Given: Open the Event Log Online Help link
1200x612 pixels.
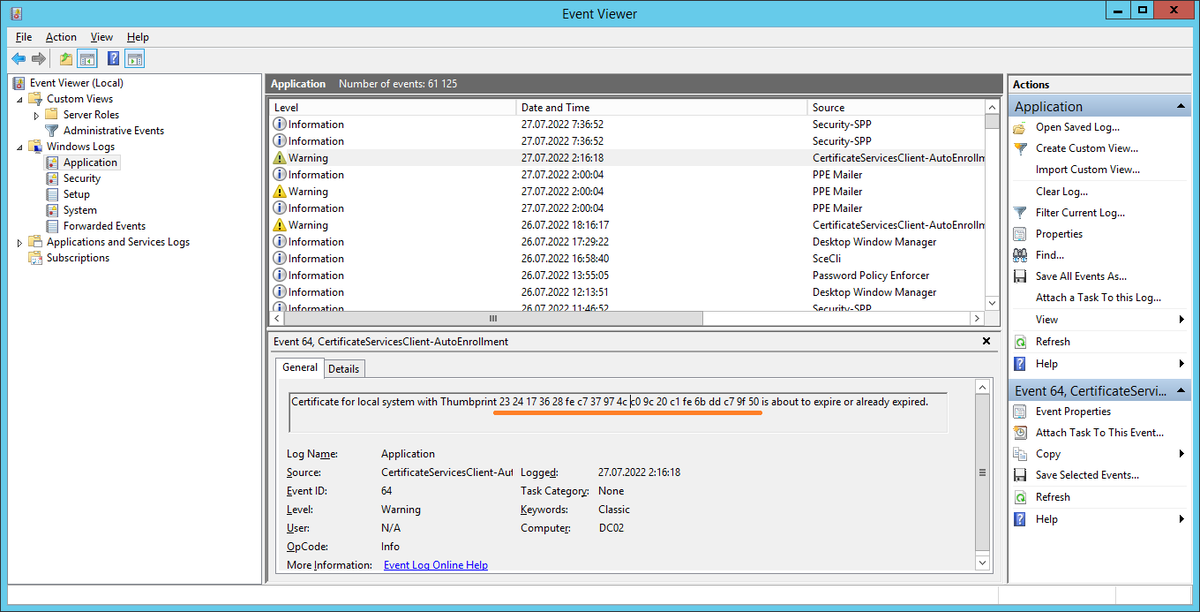Looking at the screenshot, I should point(436,565).
